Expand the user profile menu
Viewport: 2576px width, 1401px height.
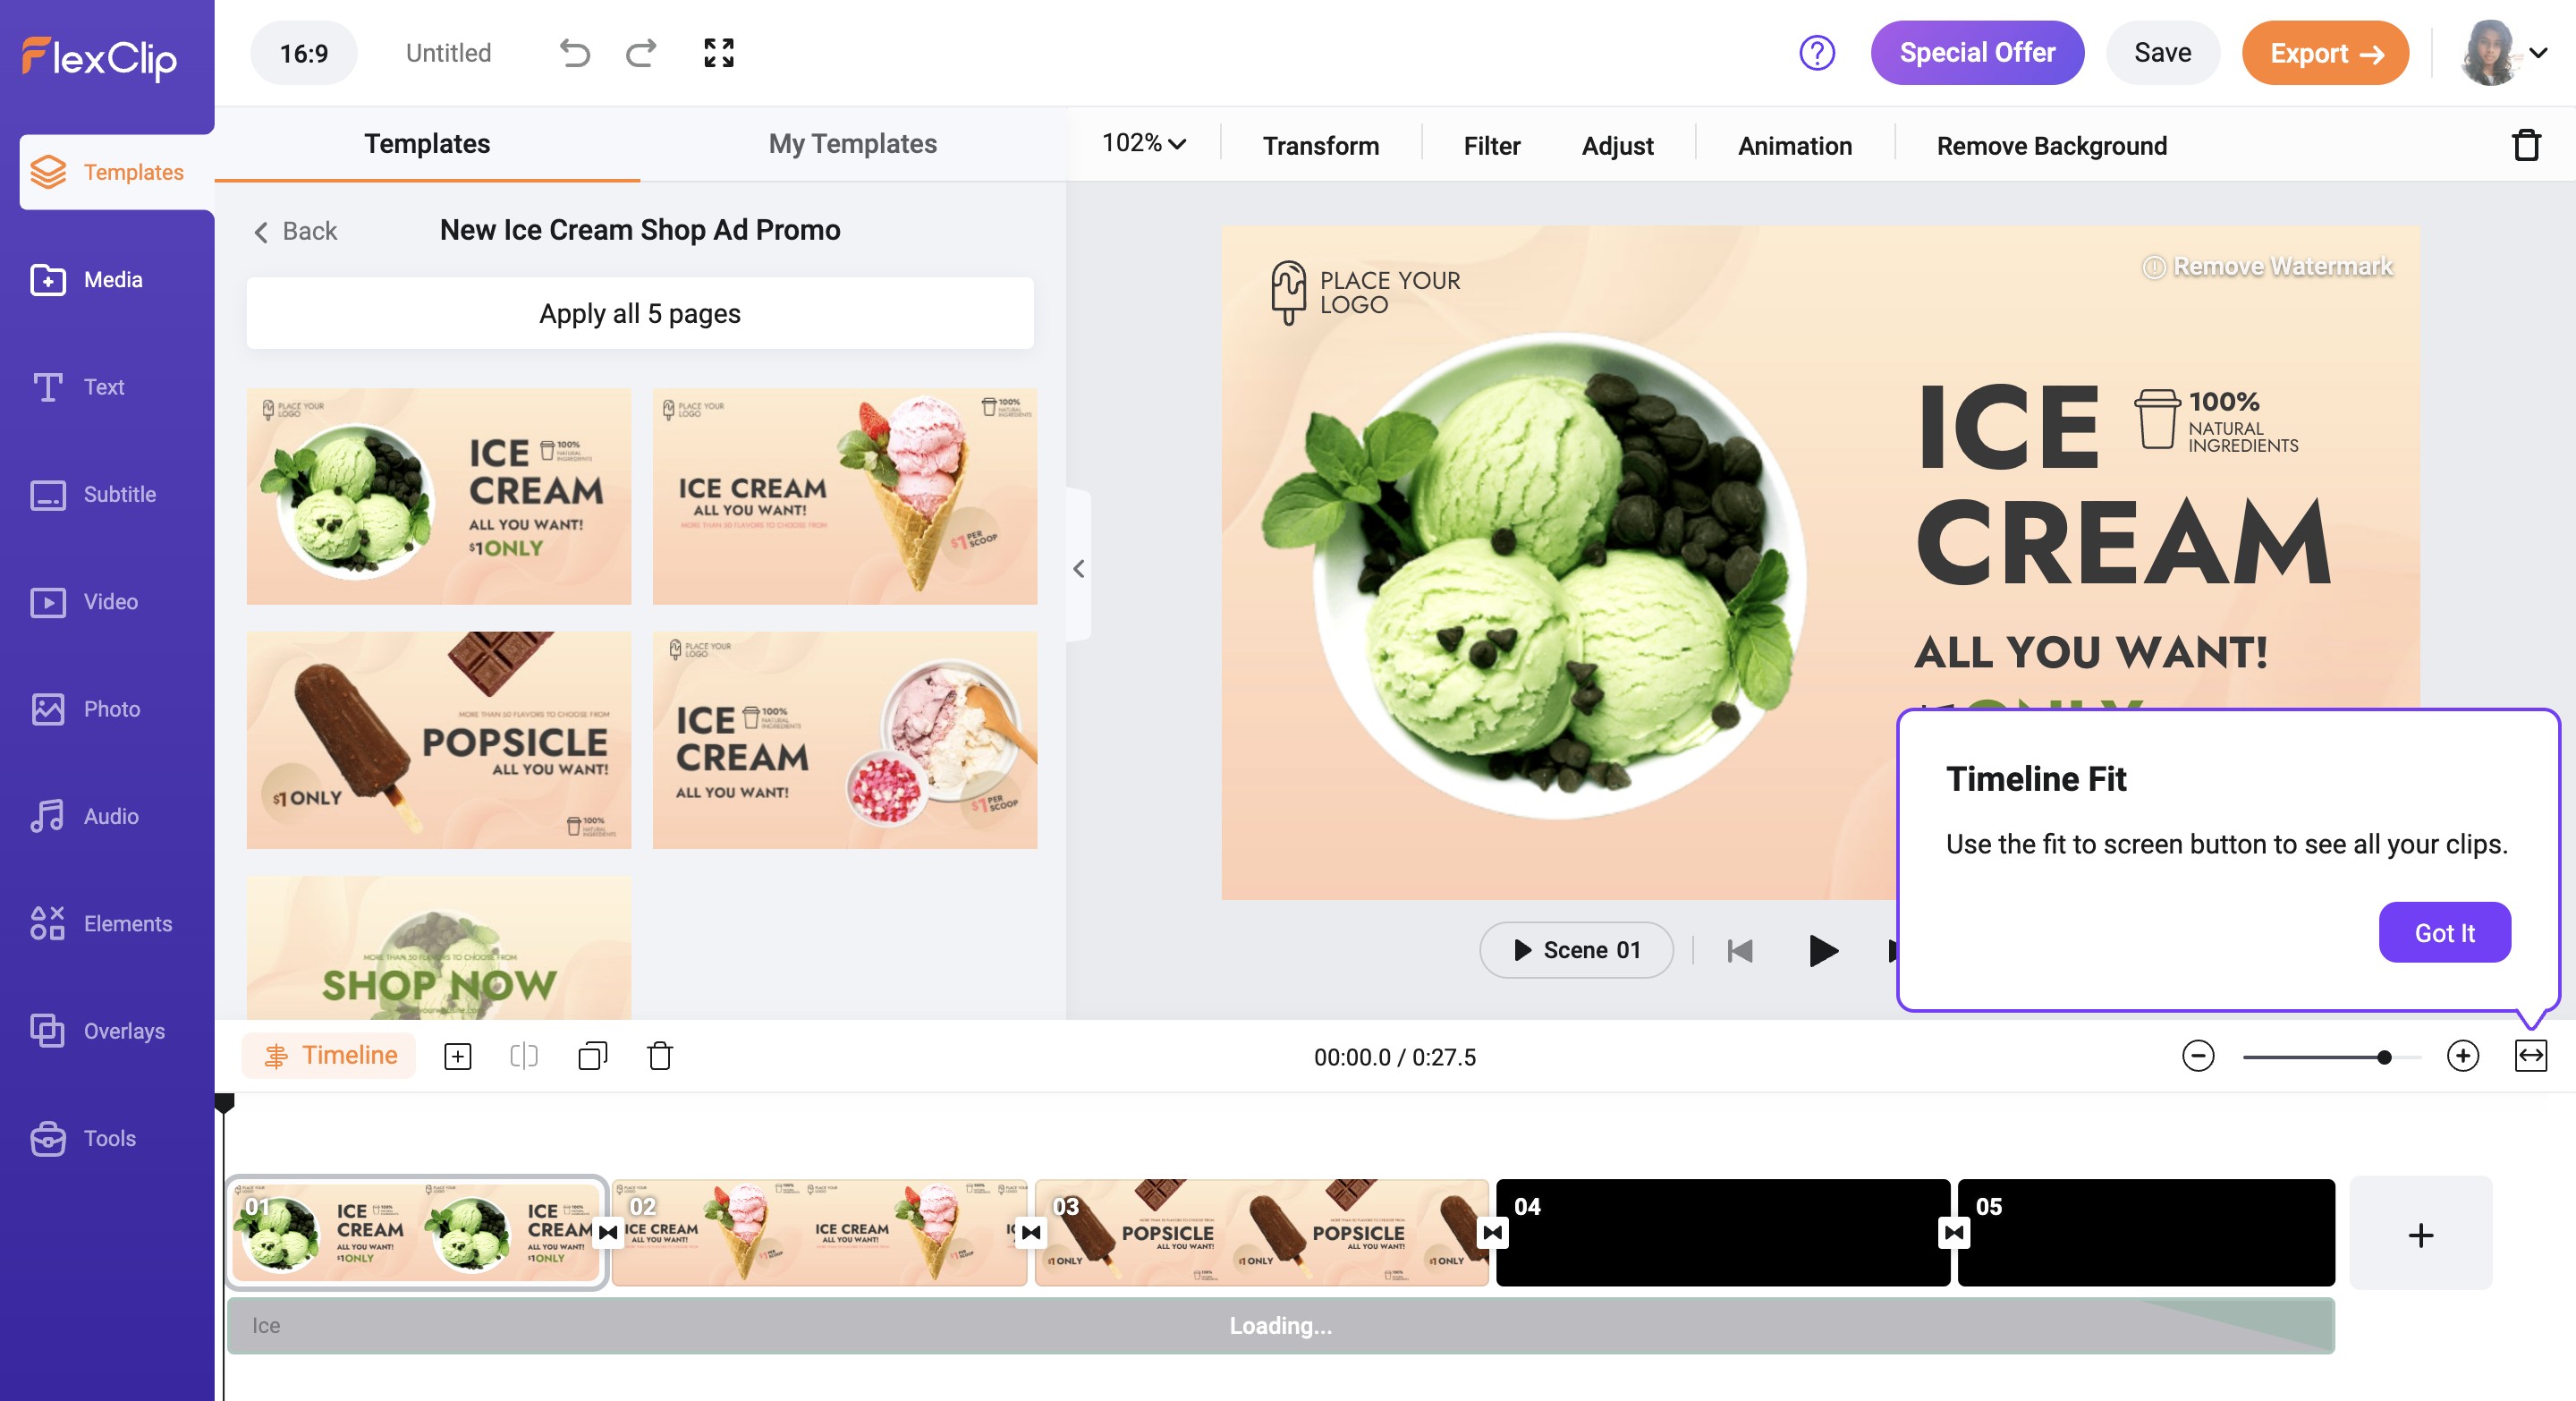coord(2538,53)
